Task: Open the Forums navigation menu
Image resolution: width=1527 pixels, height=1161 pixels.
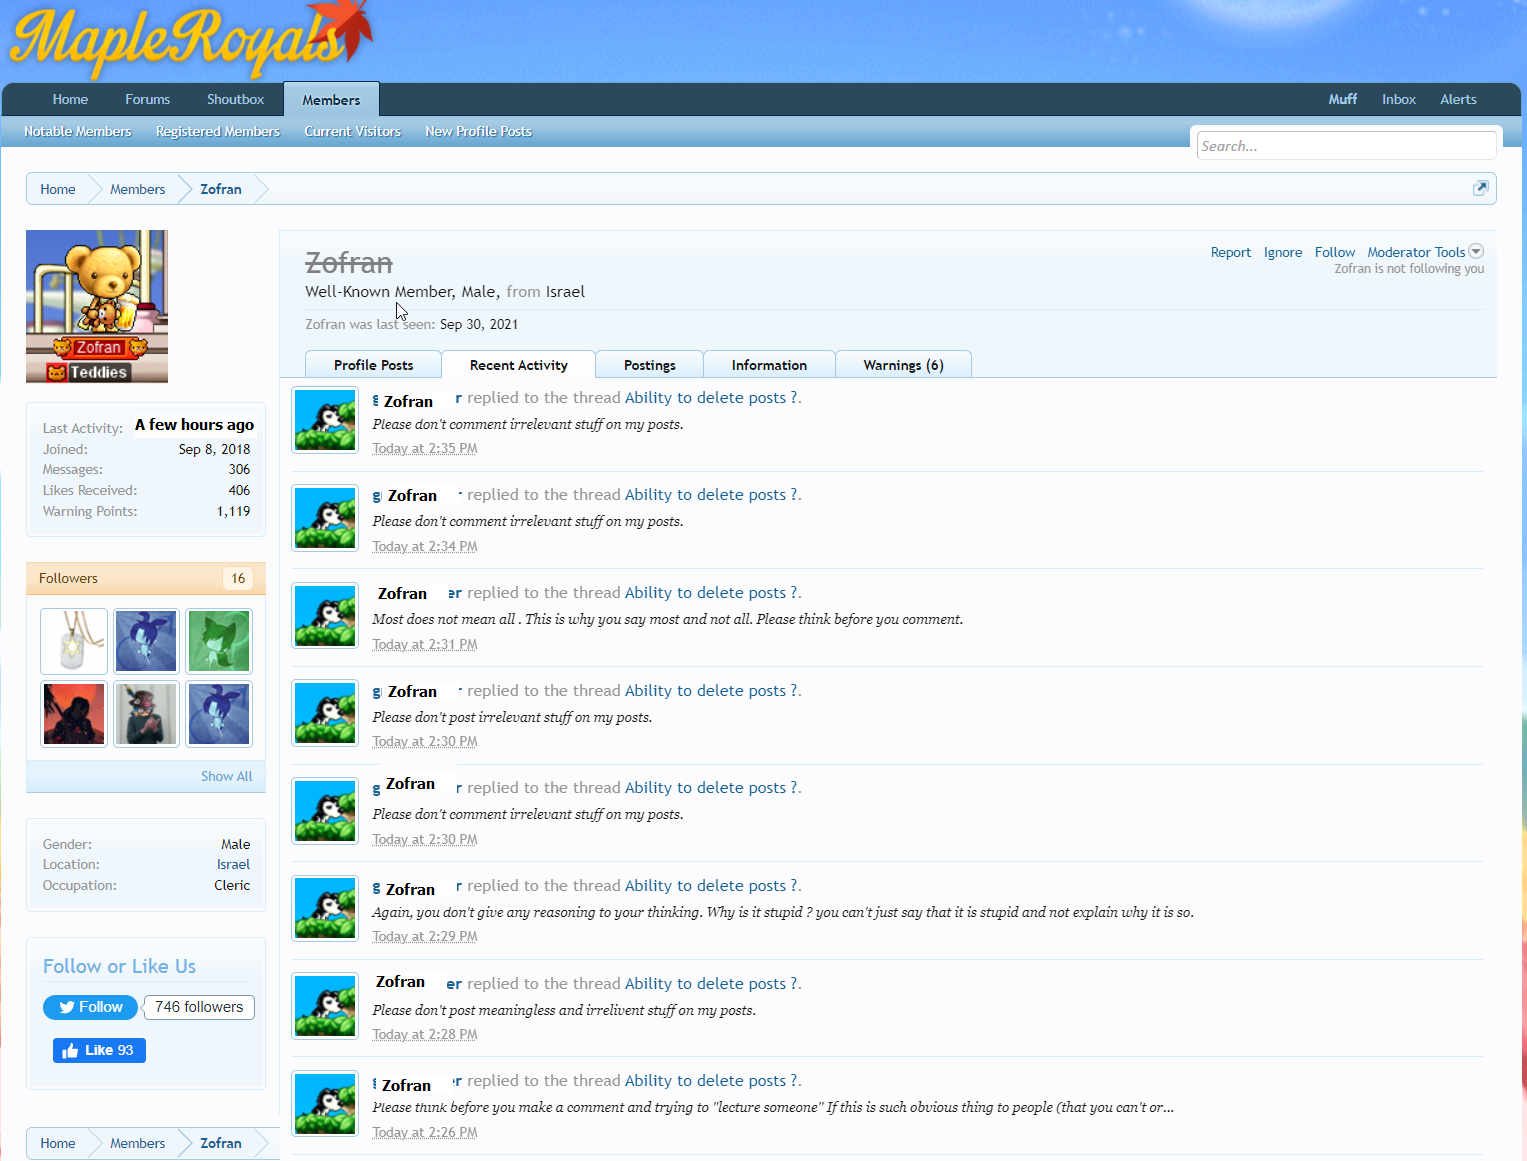Action: click(147, 99)
